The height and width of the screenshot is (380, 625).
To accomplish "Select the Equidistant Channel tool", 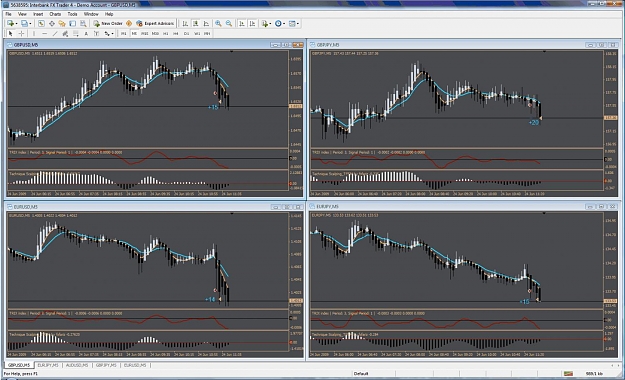I will (x=65, y=33).
